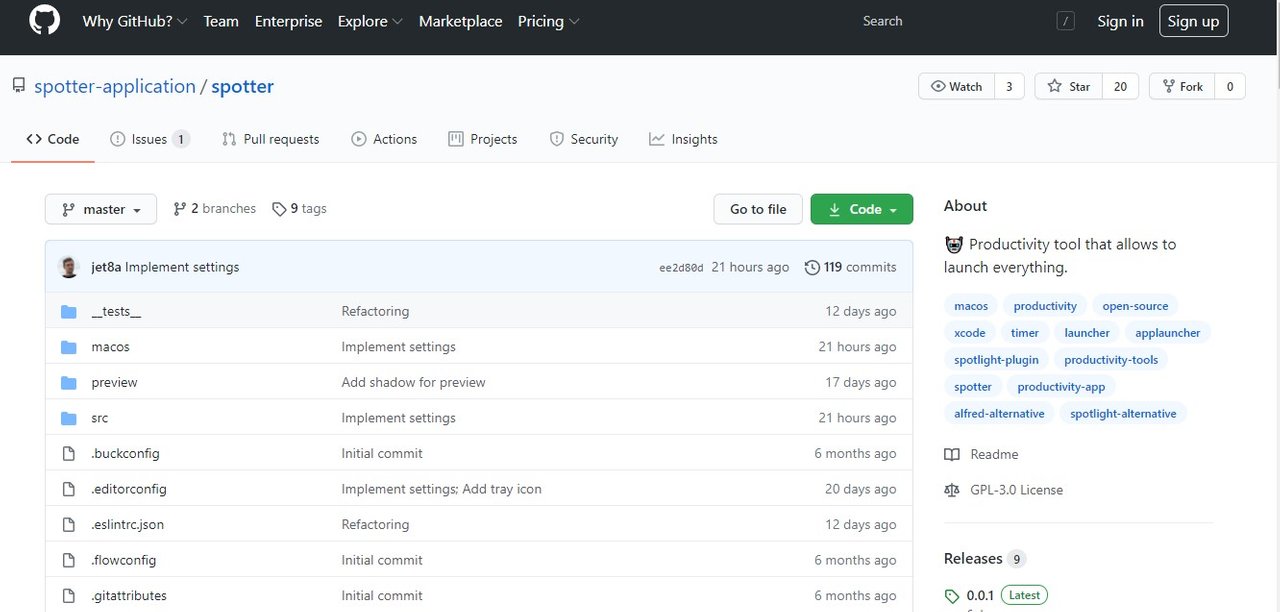Expand the Pricing dropdown menu

(x=548, y=21)
